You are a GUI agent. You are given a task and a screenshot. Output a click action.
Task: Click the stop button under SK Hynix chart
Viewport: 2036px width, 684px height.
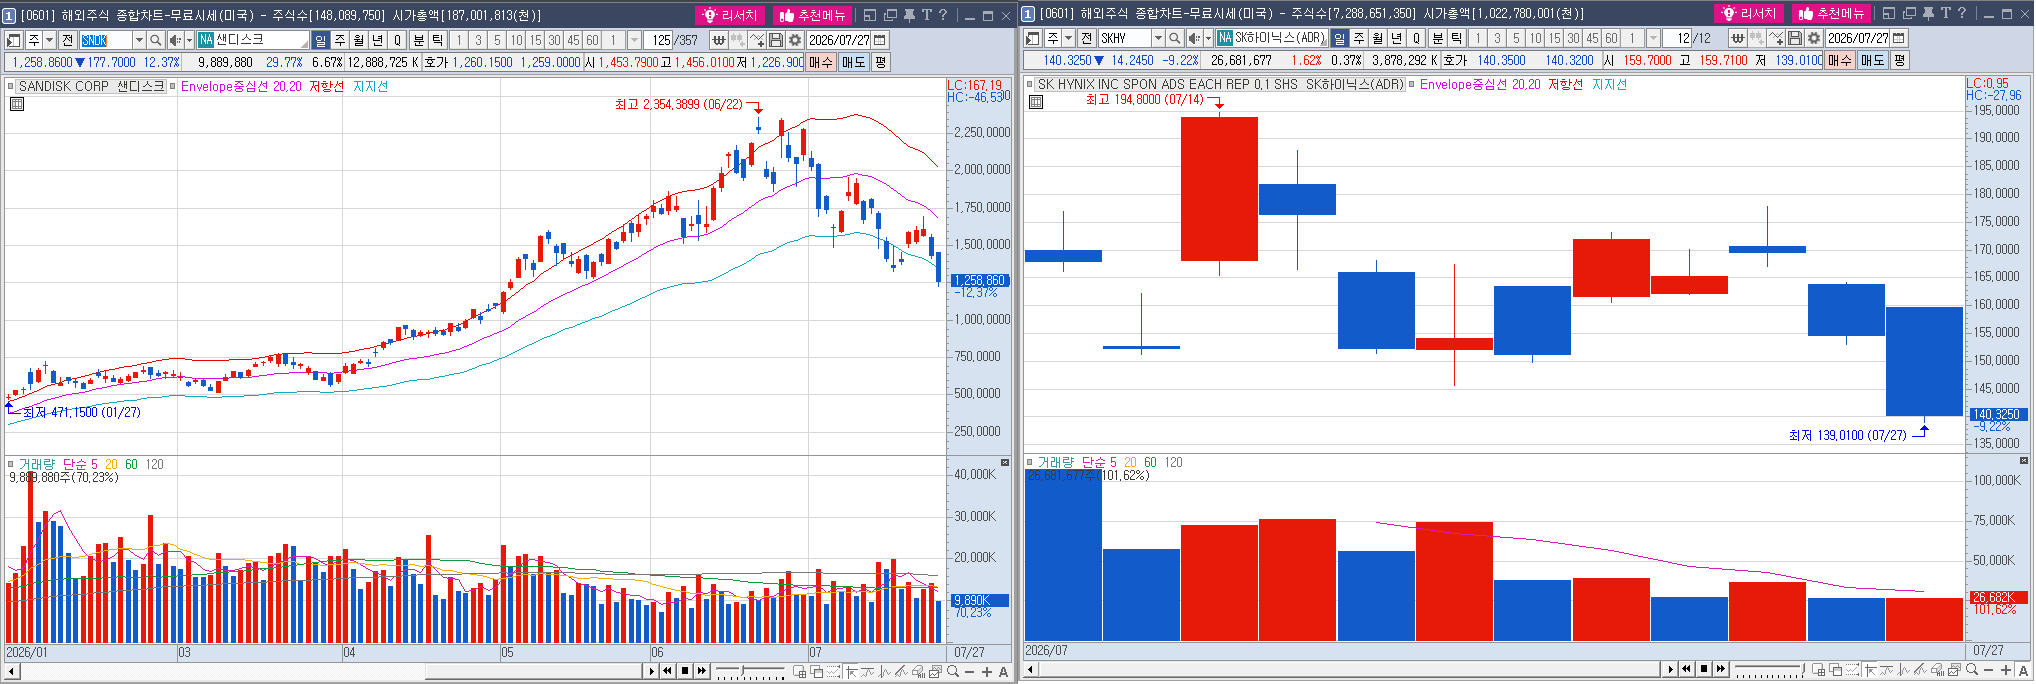click(x=1704, y=669)
